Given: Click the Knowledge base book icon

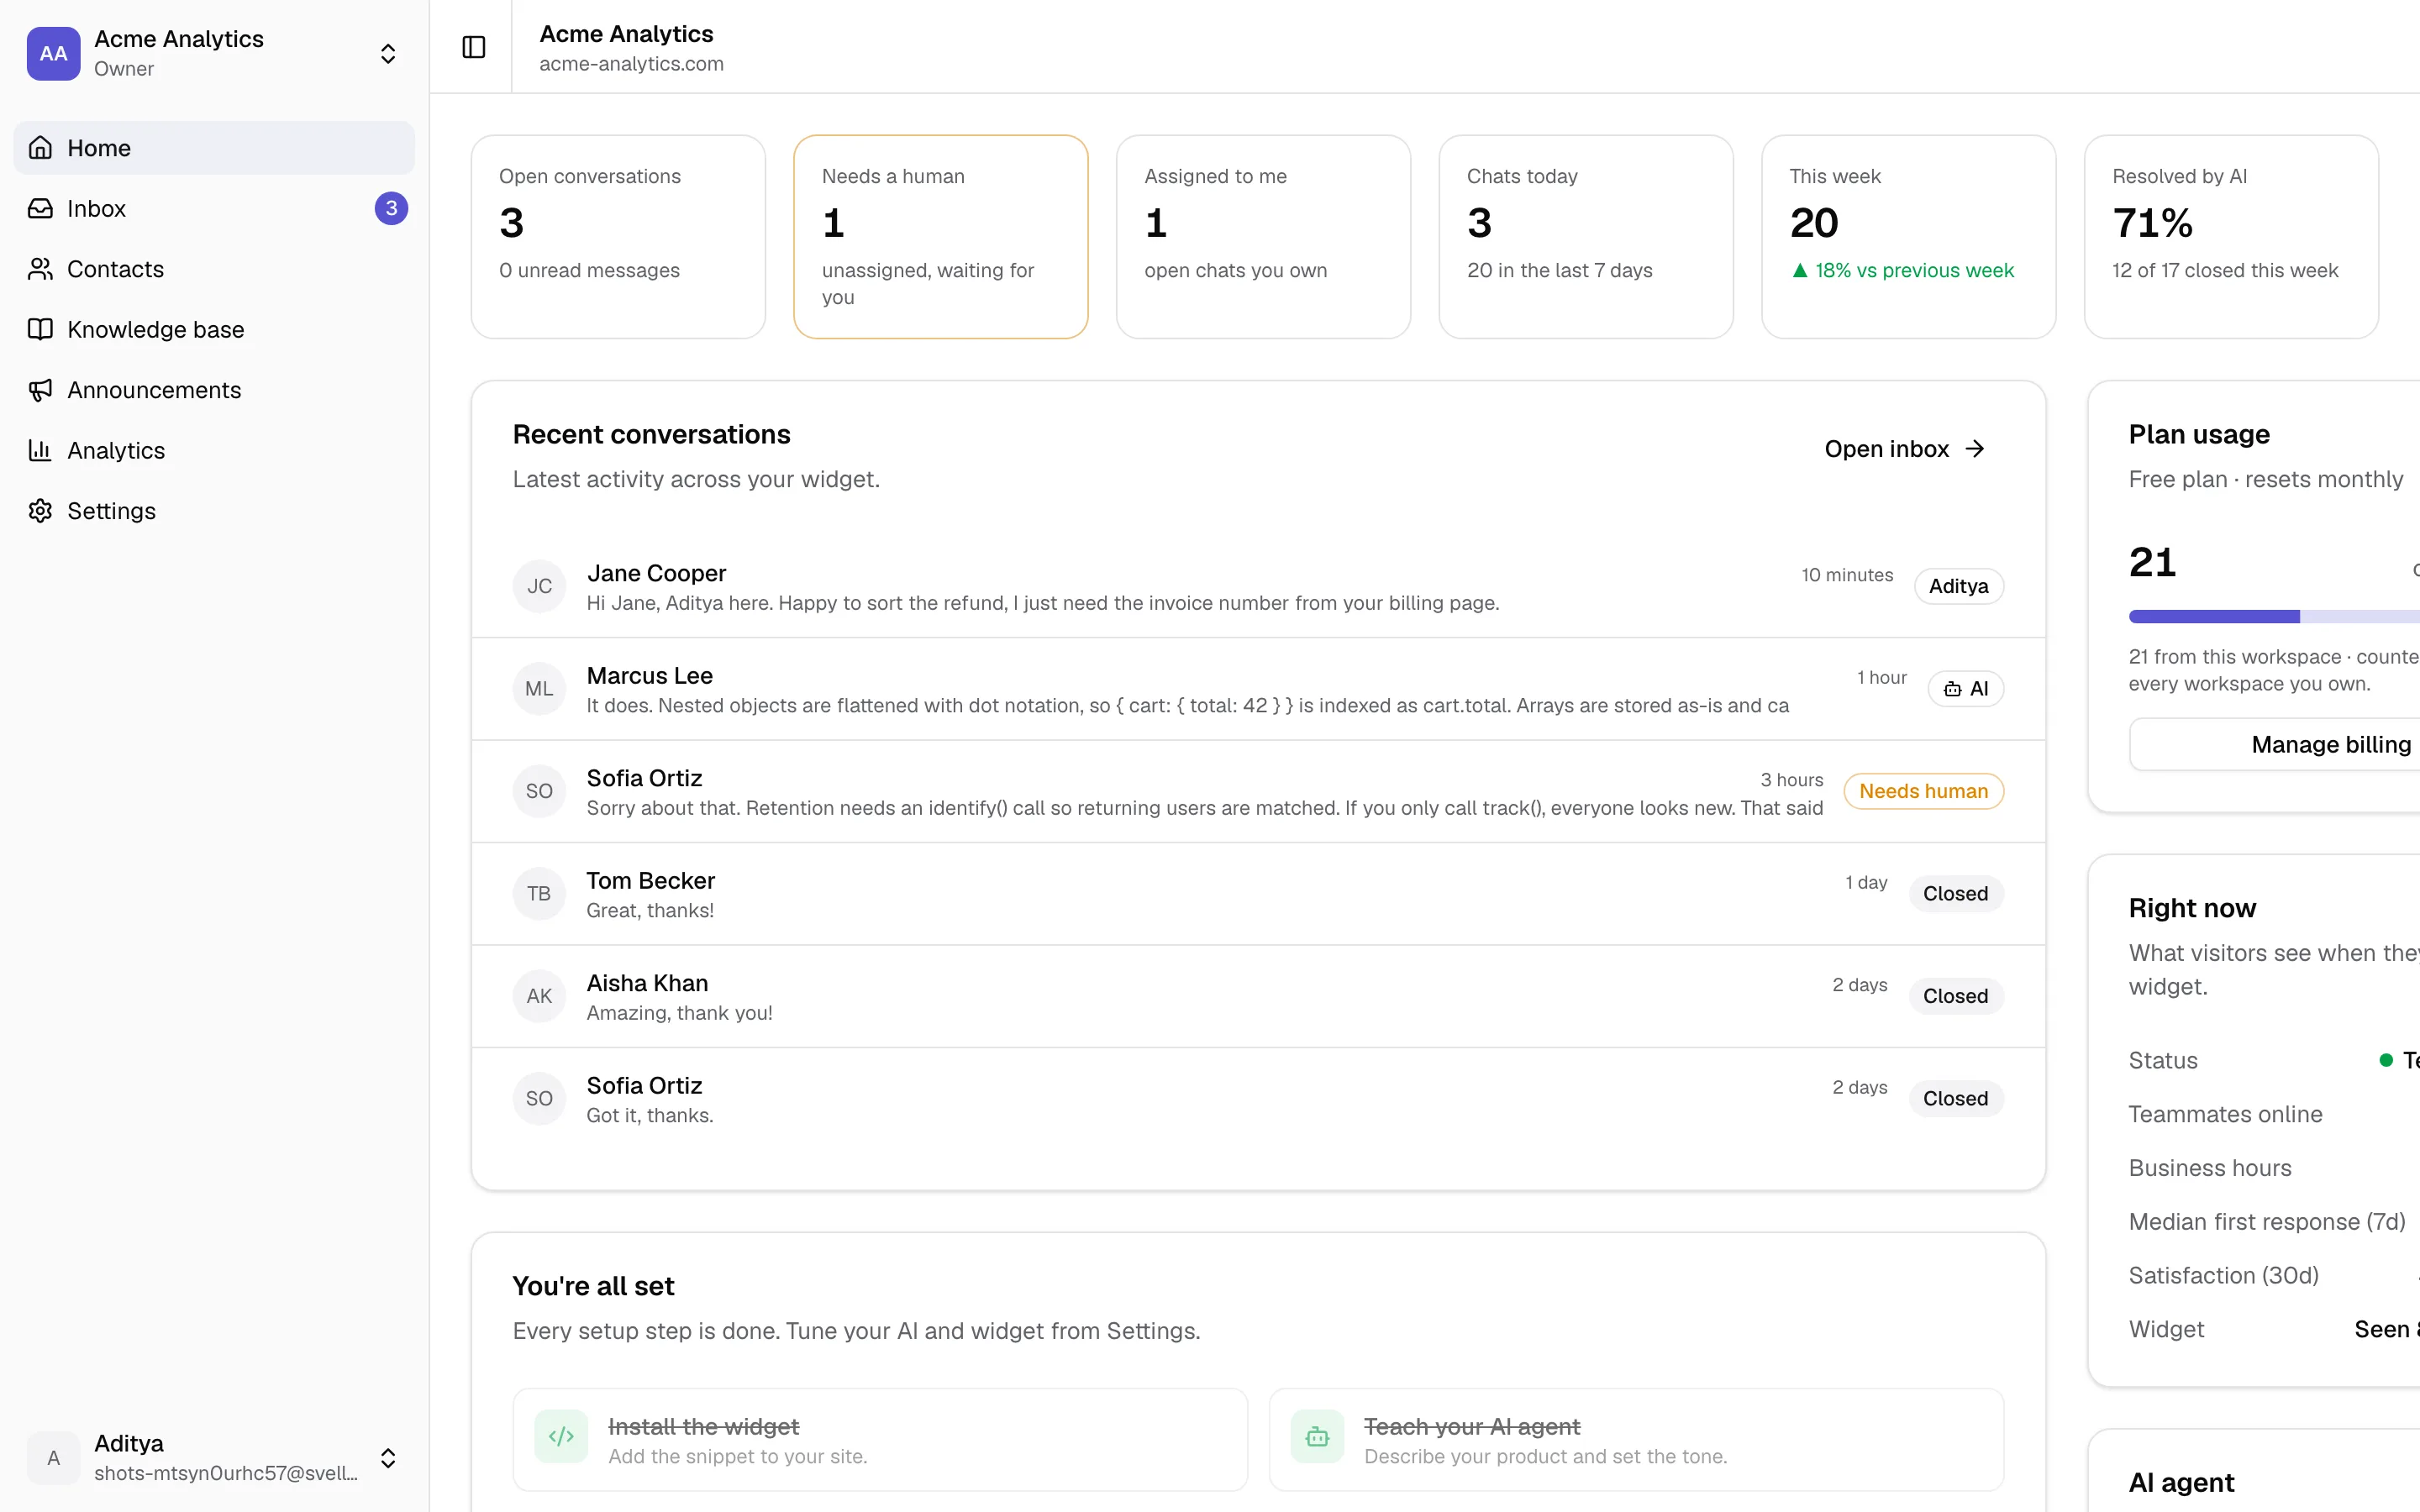Looking at the screenshot, I should pos(40,329).
